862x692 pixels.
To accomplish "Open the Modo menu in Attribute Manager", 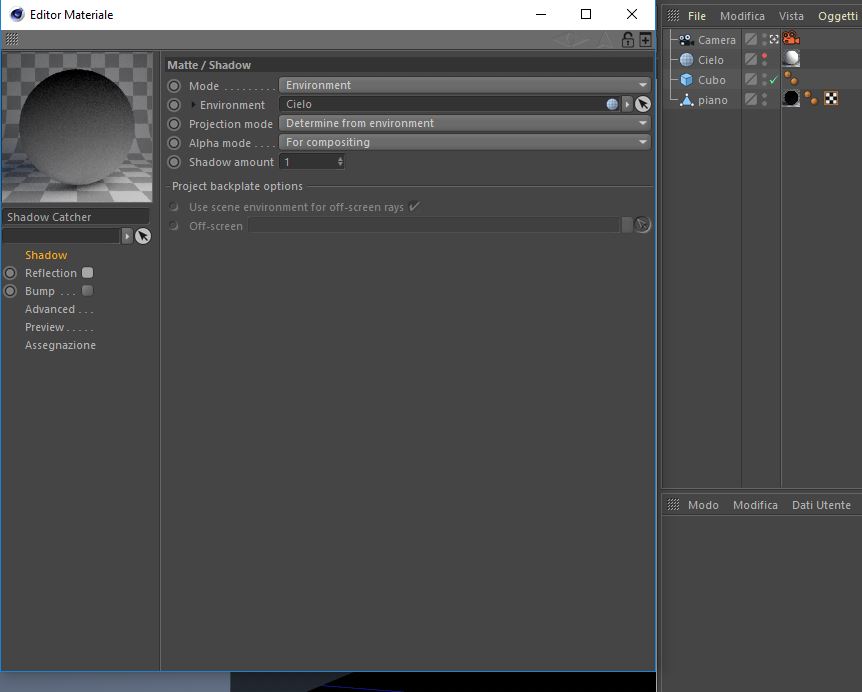I will (x=703, y=505).
